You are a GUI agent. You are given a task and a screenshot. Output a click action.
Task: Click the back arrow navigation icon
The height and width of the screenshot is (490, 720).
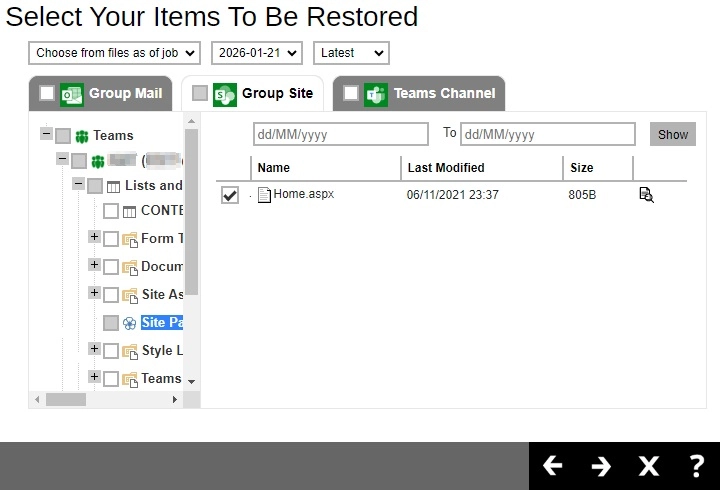pyautogui.click(x=552, y=466)
